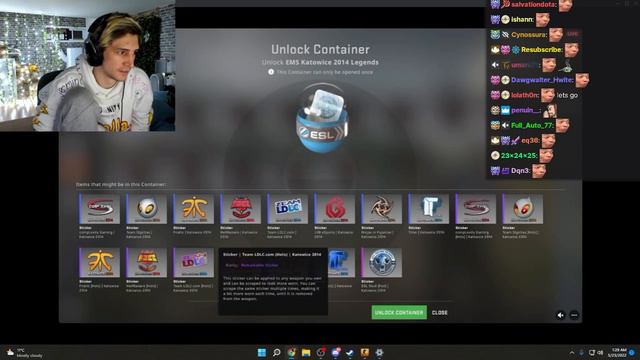Click chat username Ishann
This screenshot has height=360, width=640.
coord(522,19)
